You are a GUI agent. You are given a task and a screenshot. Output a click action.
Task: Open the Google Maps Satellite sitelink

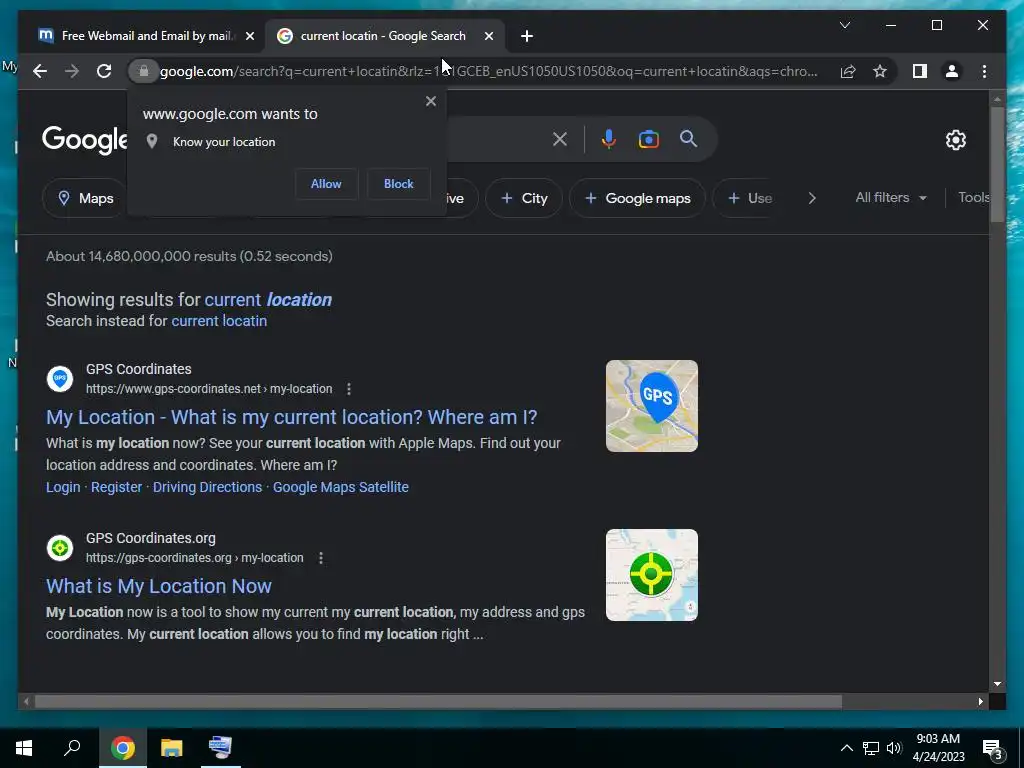341,487
